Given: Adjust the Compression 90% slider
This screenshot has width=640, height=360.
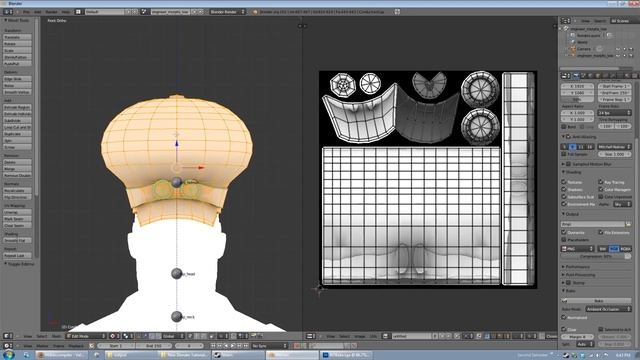Looking at the screenshot, I should coord(596,256).
